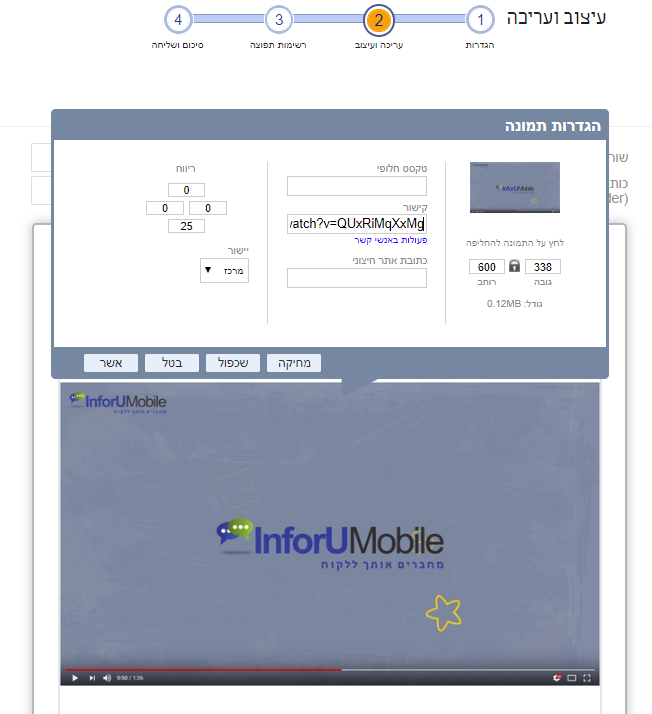
Task: Open the יישור alignment dropdown
Action: tap(224, 270)
